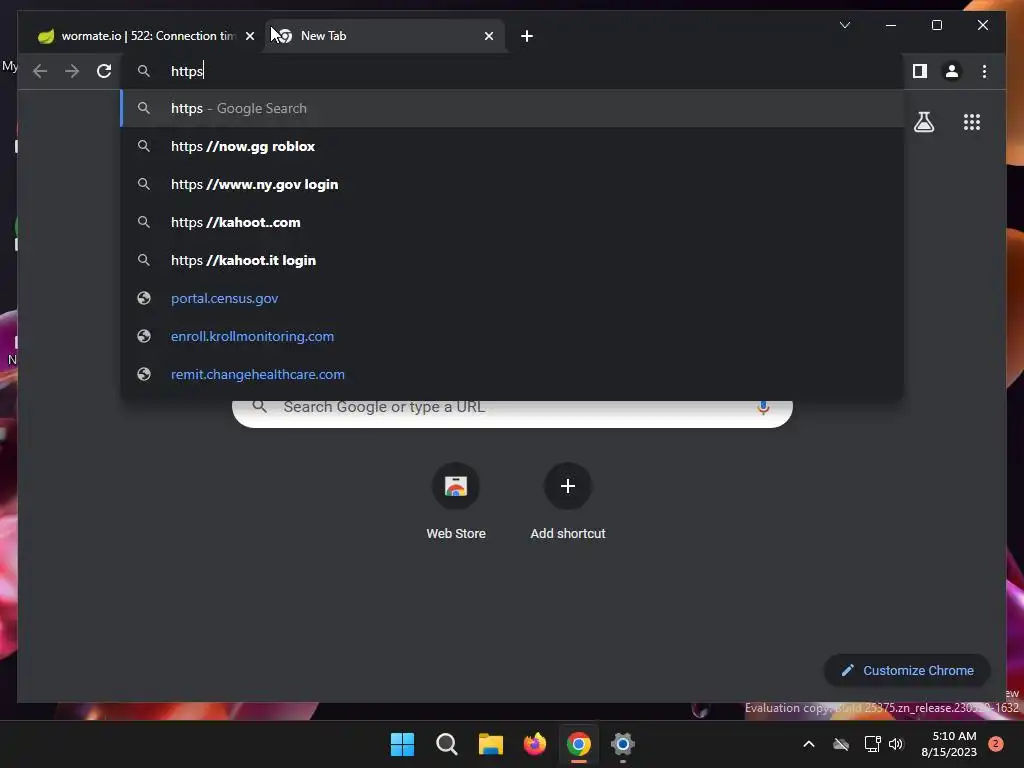
Task: Open Windows taskbar Search
Action: point(447,744)
